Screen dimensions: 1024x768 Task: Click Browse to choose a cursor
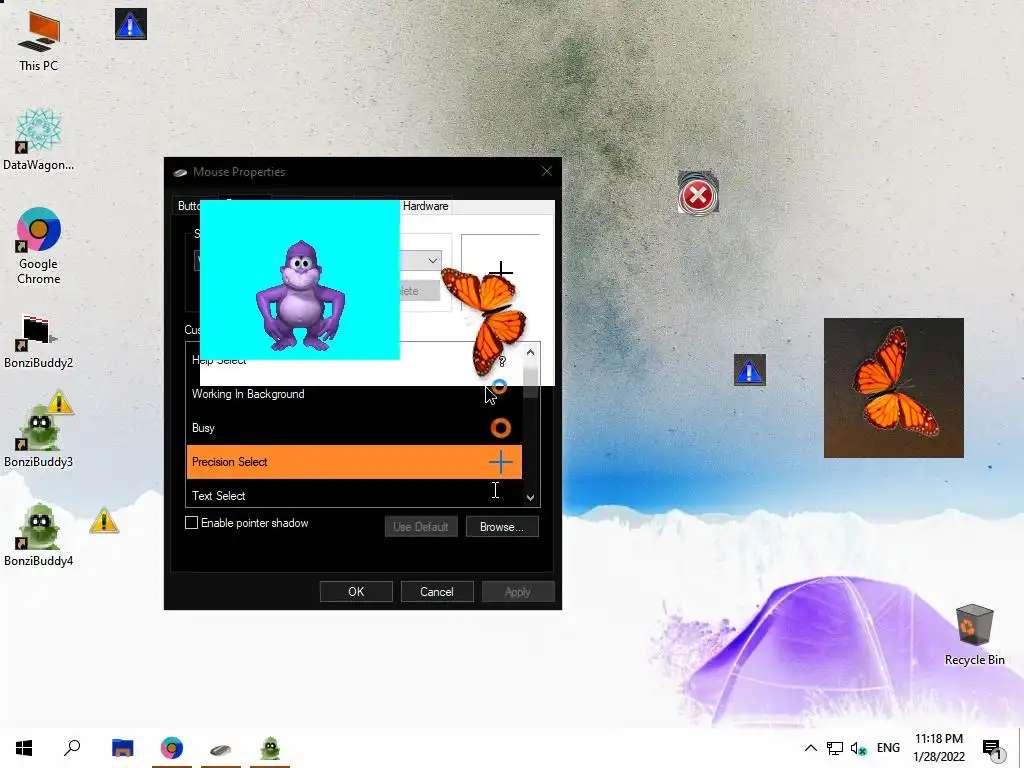(502, 526)
